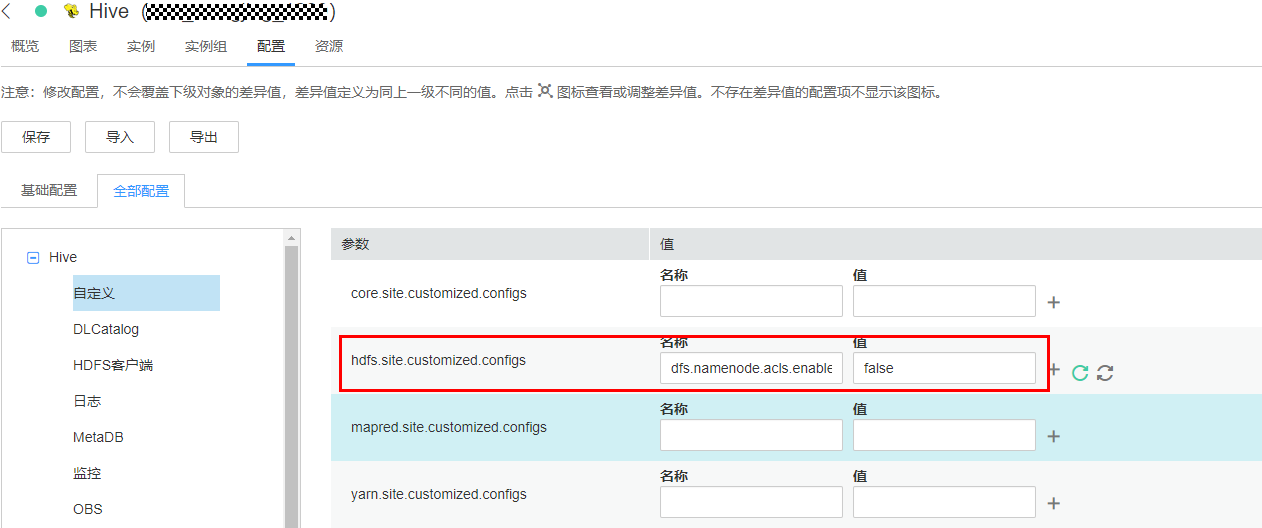Switch to the 全部配置 tab

pos(141,191)
